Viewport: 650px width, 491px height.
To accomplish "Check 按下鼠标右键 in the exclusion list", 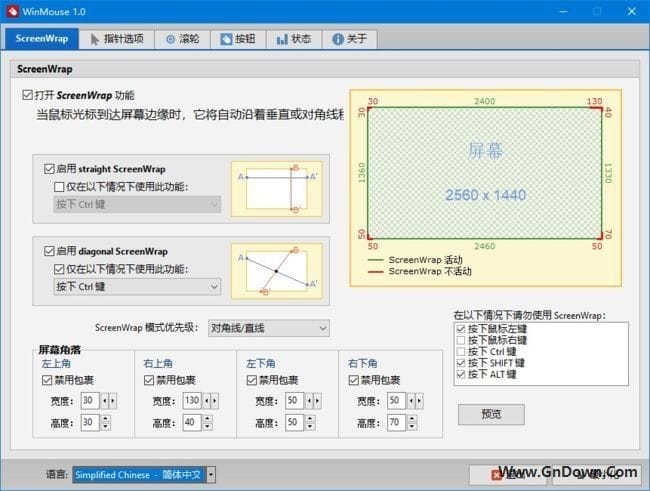I will pyautogui.click(x=461, y=340).
